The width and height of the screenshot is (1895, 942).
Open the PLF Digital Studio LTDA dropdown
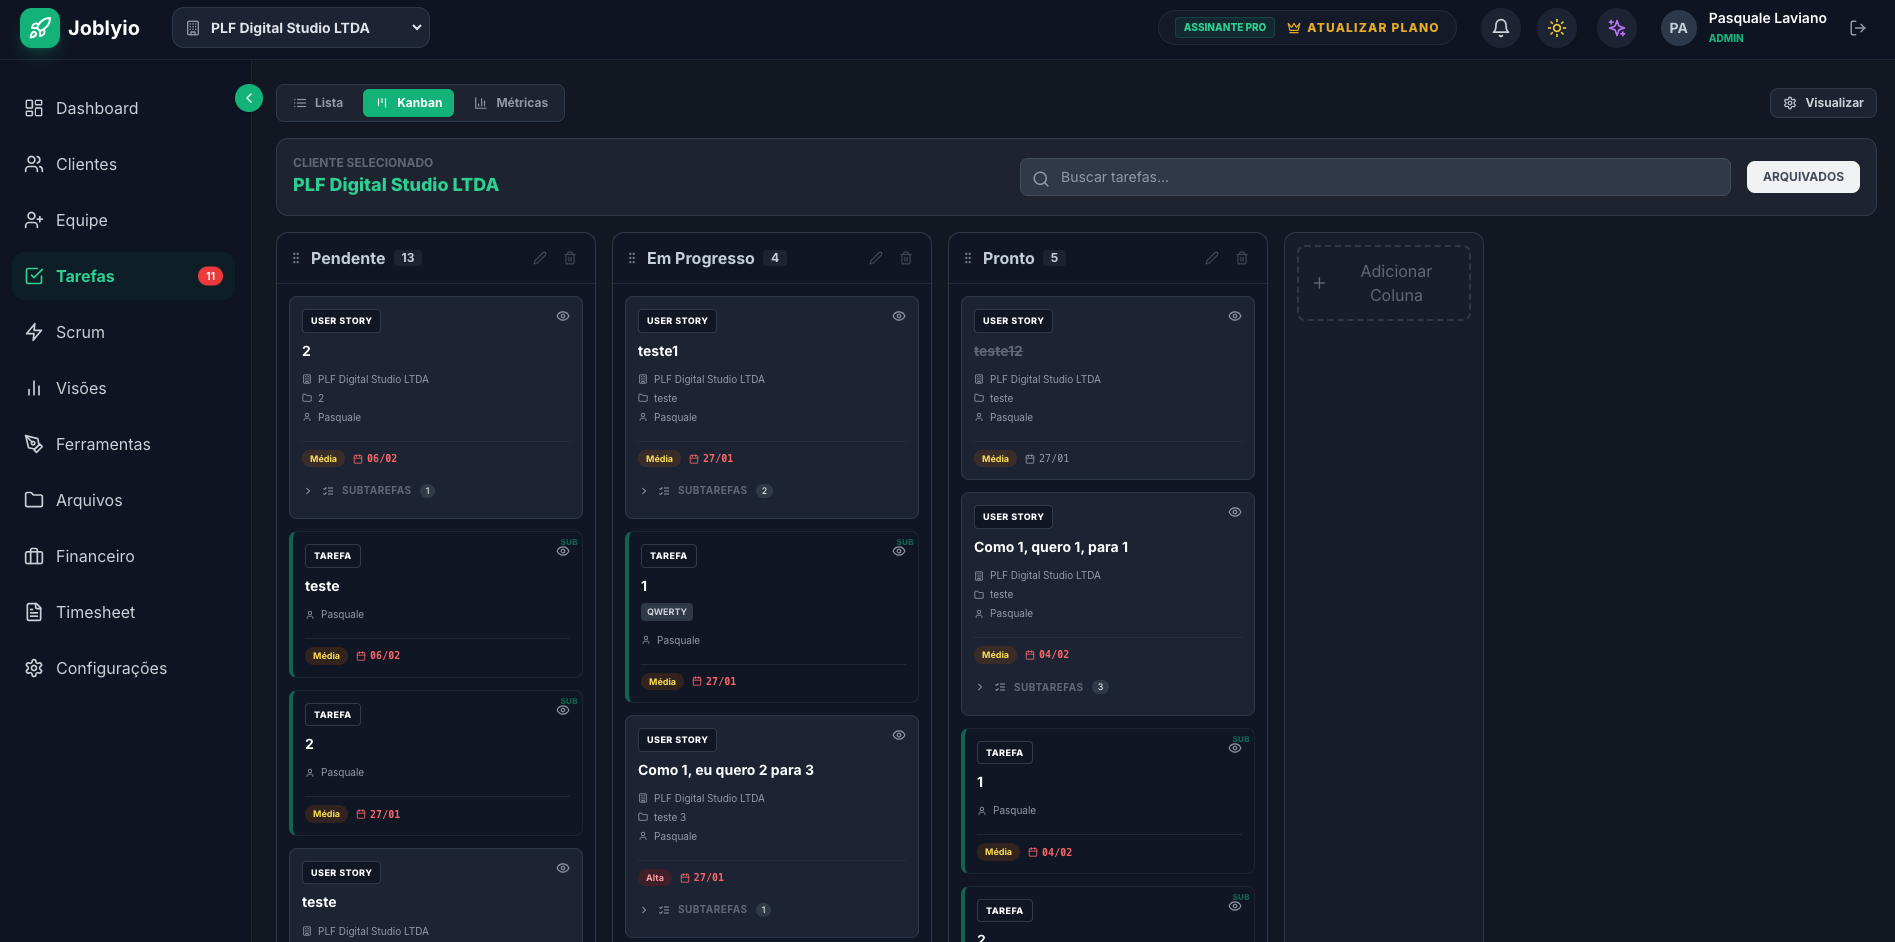pos(301,28)
